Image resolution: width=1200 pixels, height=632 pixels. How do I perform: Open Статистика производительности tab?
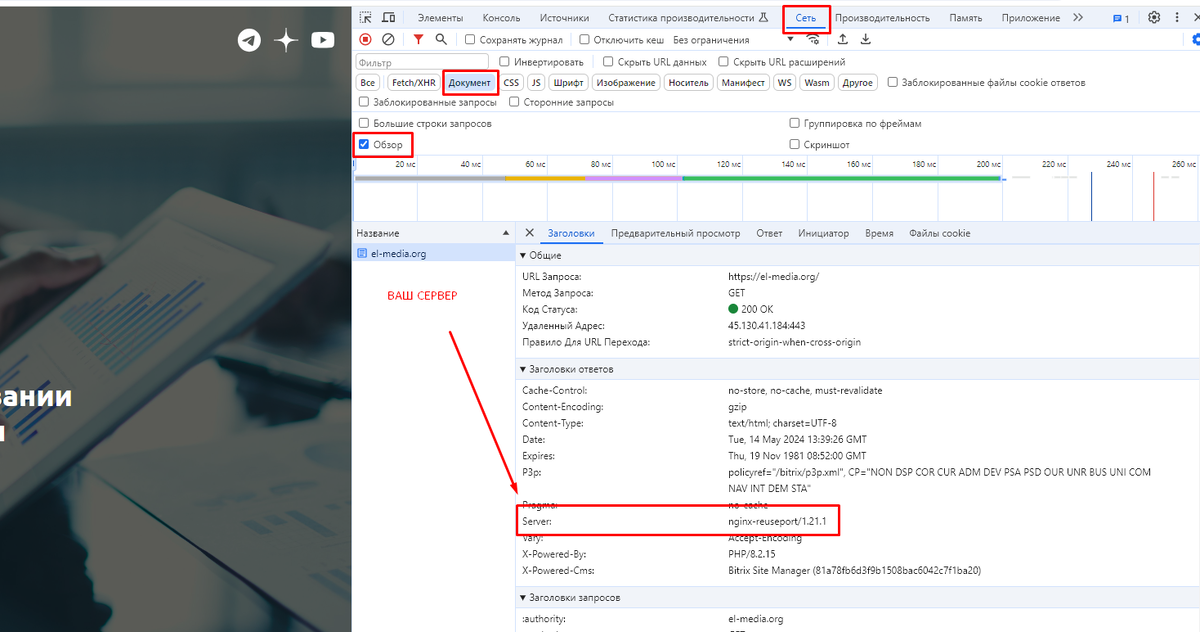(x=688, y=18)
